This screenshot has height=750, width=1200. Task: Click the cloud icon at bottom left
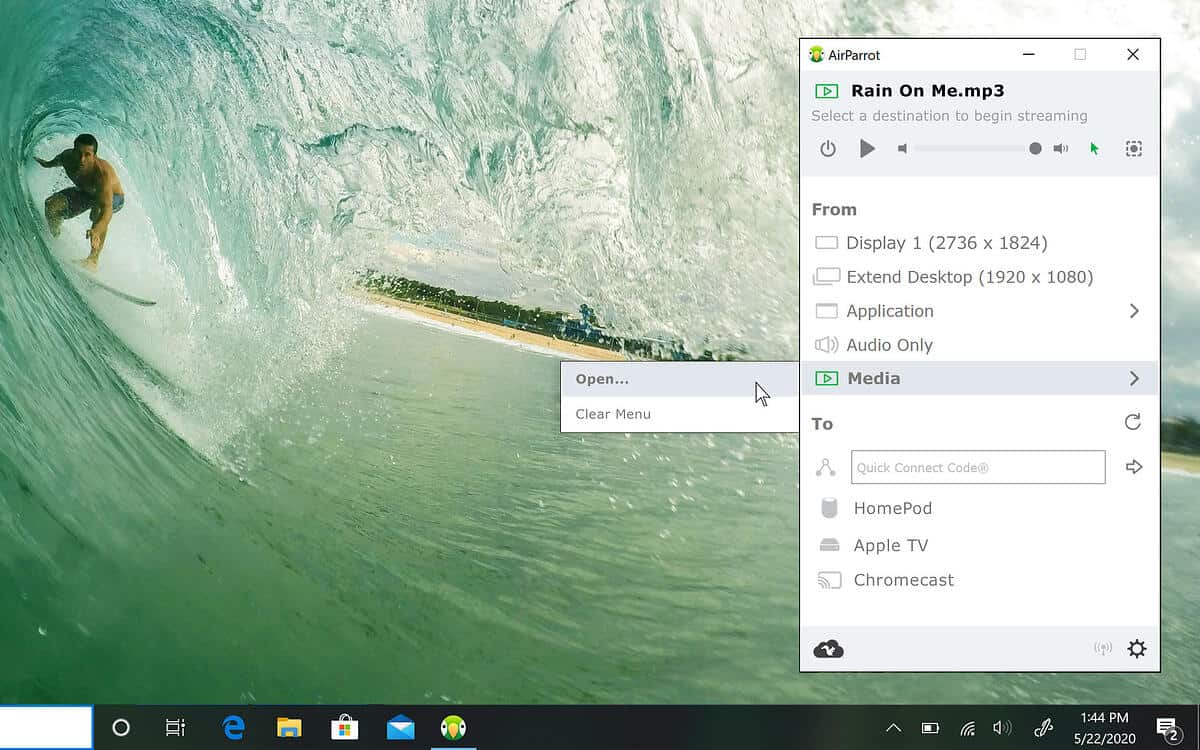point(828,650)
